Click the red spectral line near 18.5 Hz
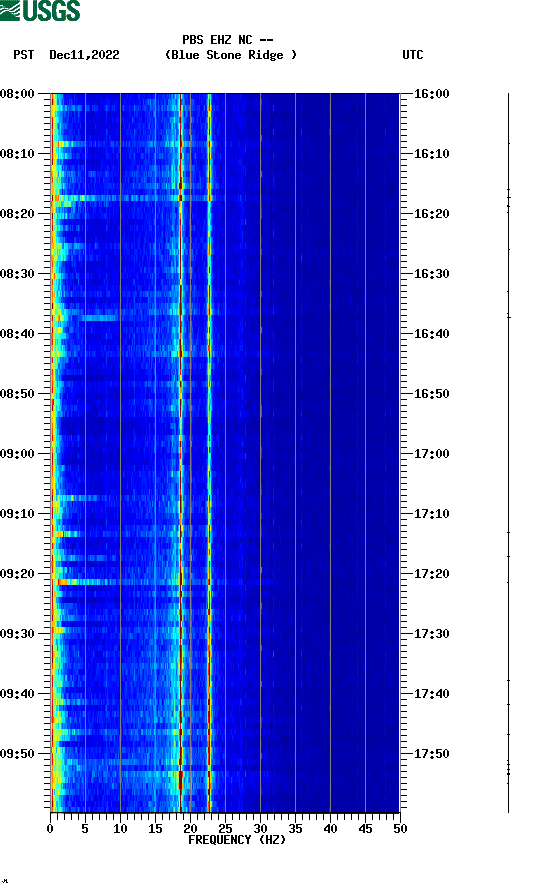 pyautogui.click(x=180, y=452)
